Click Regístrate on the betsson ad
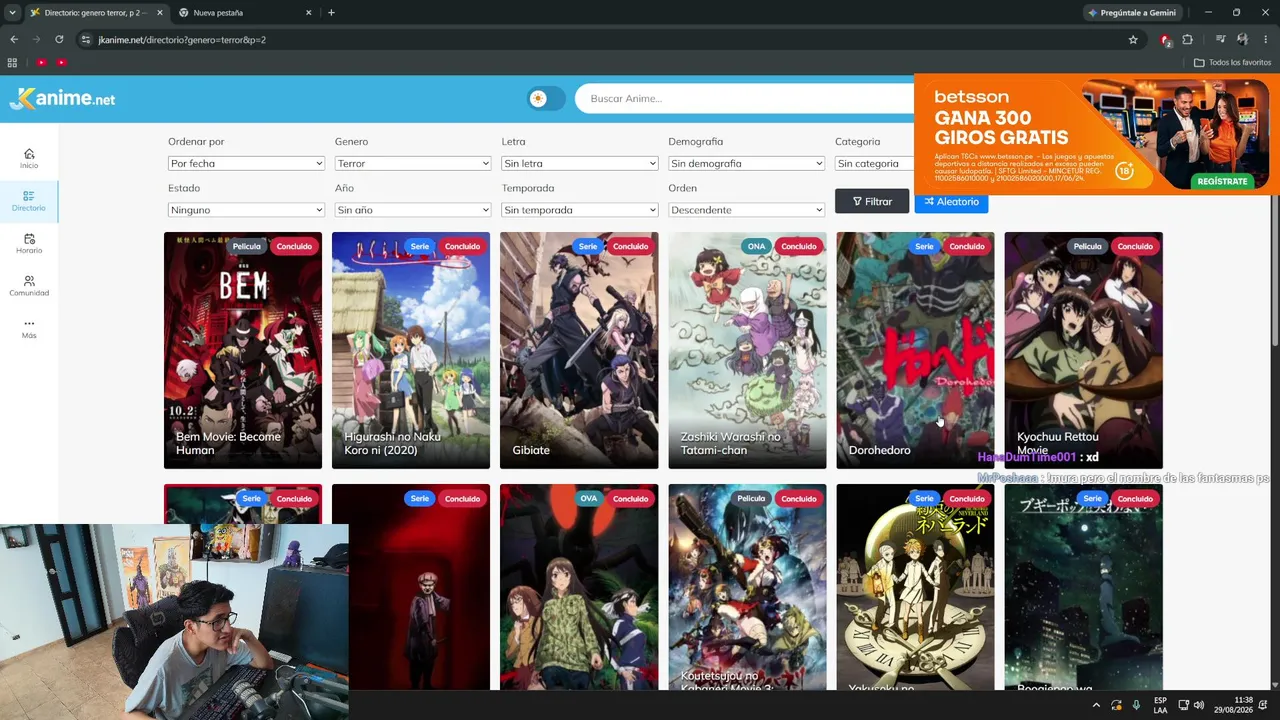This screenshot has width=1280, height=720. [x=1222, y=181]
